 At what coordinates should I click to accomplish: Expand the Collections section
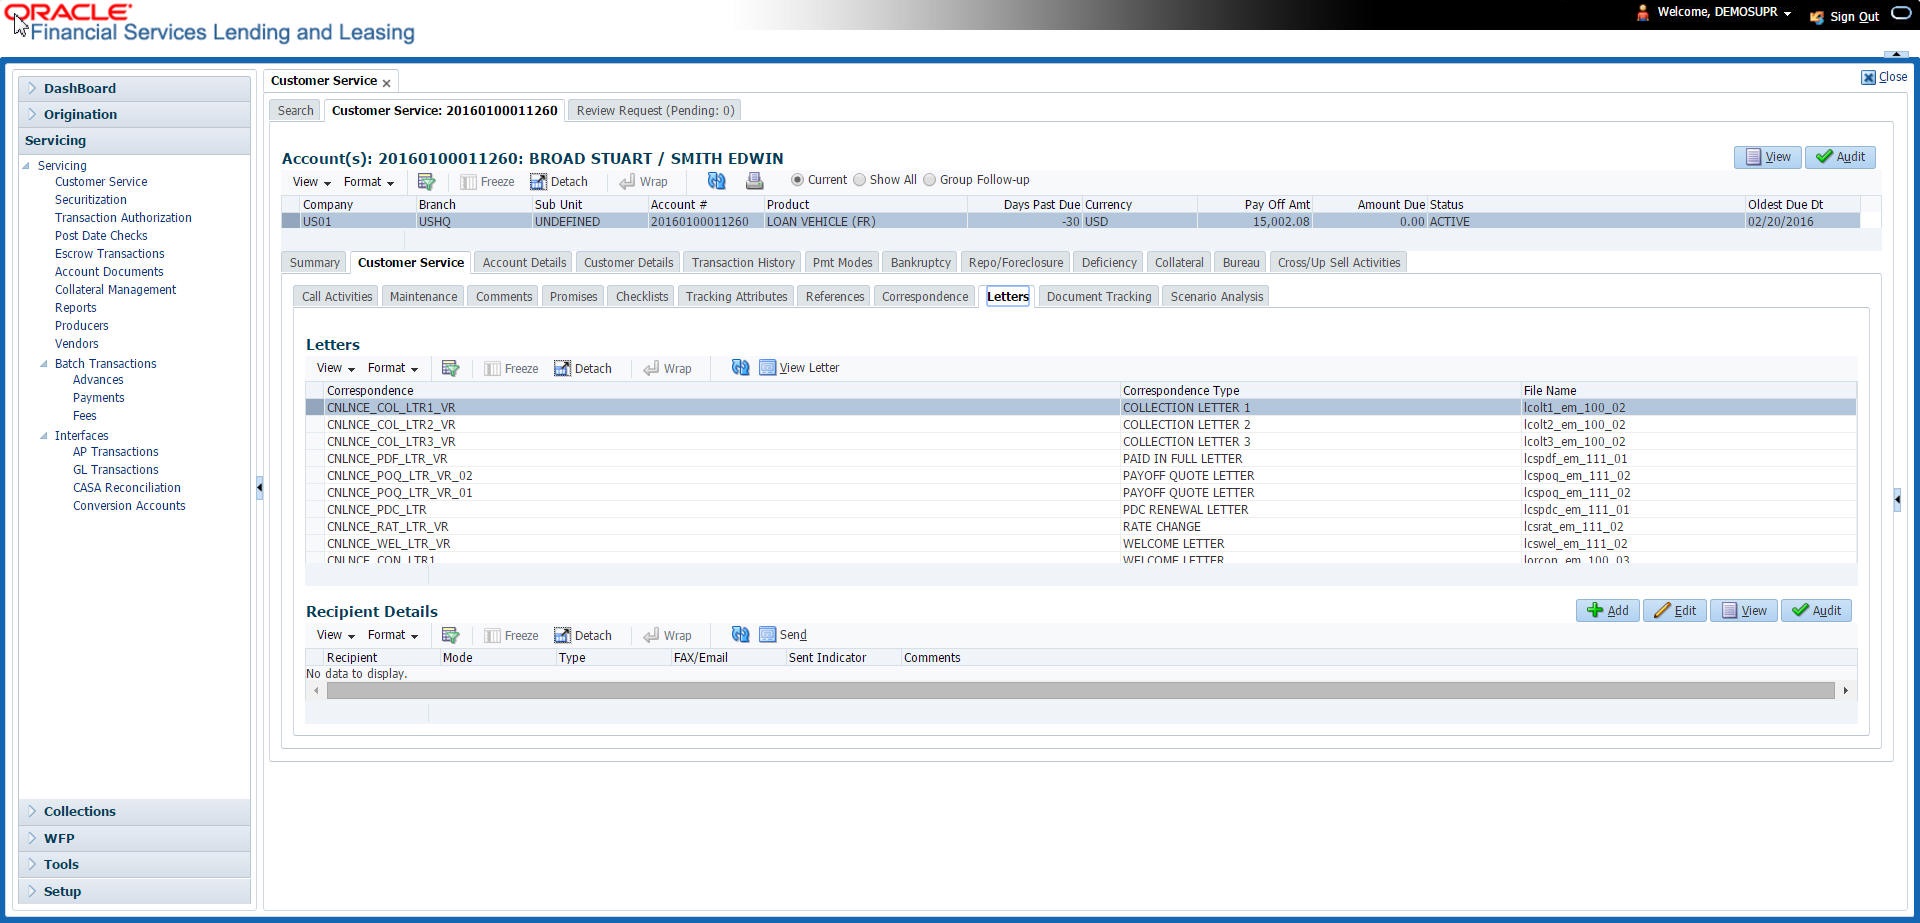[32, 811]
